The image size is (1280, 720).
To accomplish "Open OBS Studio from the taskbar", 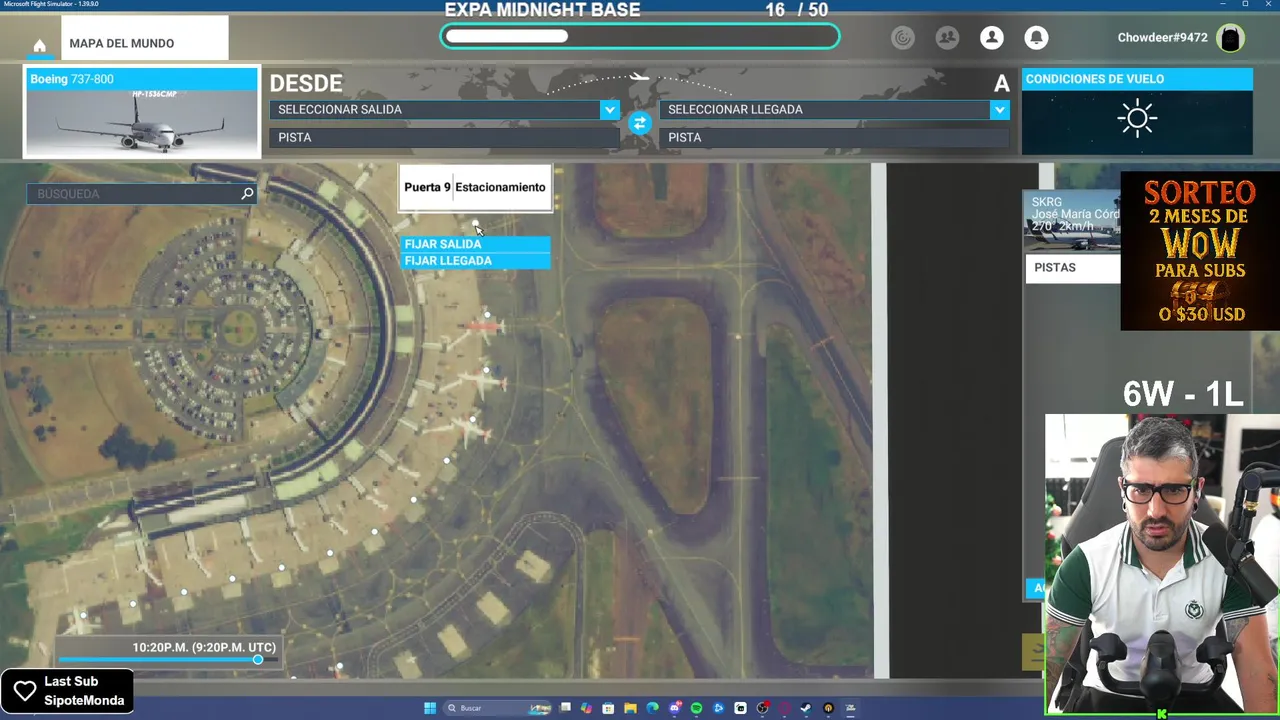I will (762, 708).
